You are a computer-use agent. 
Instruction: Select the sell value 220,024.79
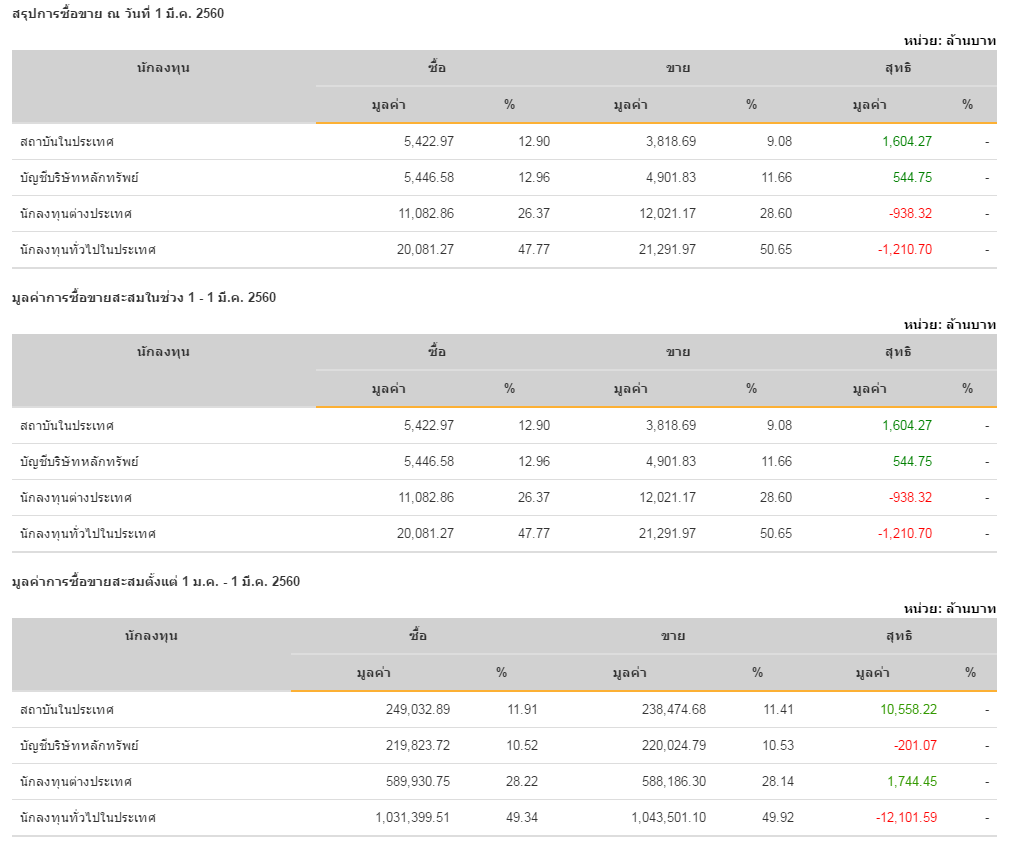click(673, 745)
